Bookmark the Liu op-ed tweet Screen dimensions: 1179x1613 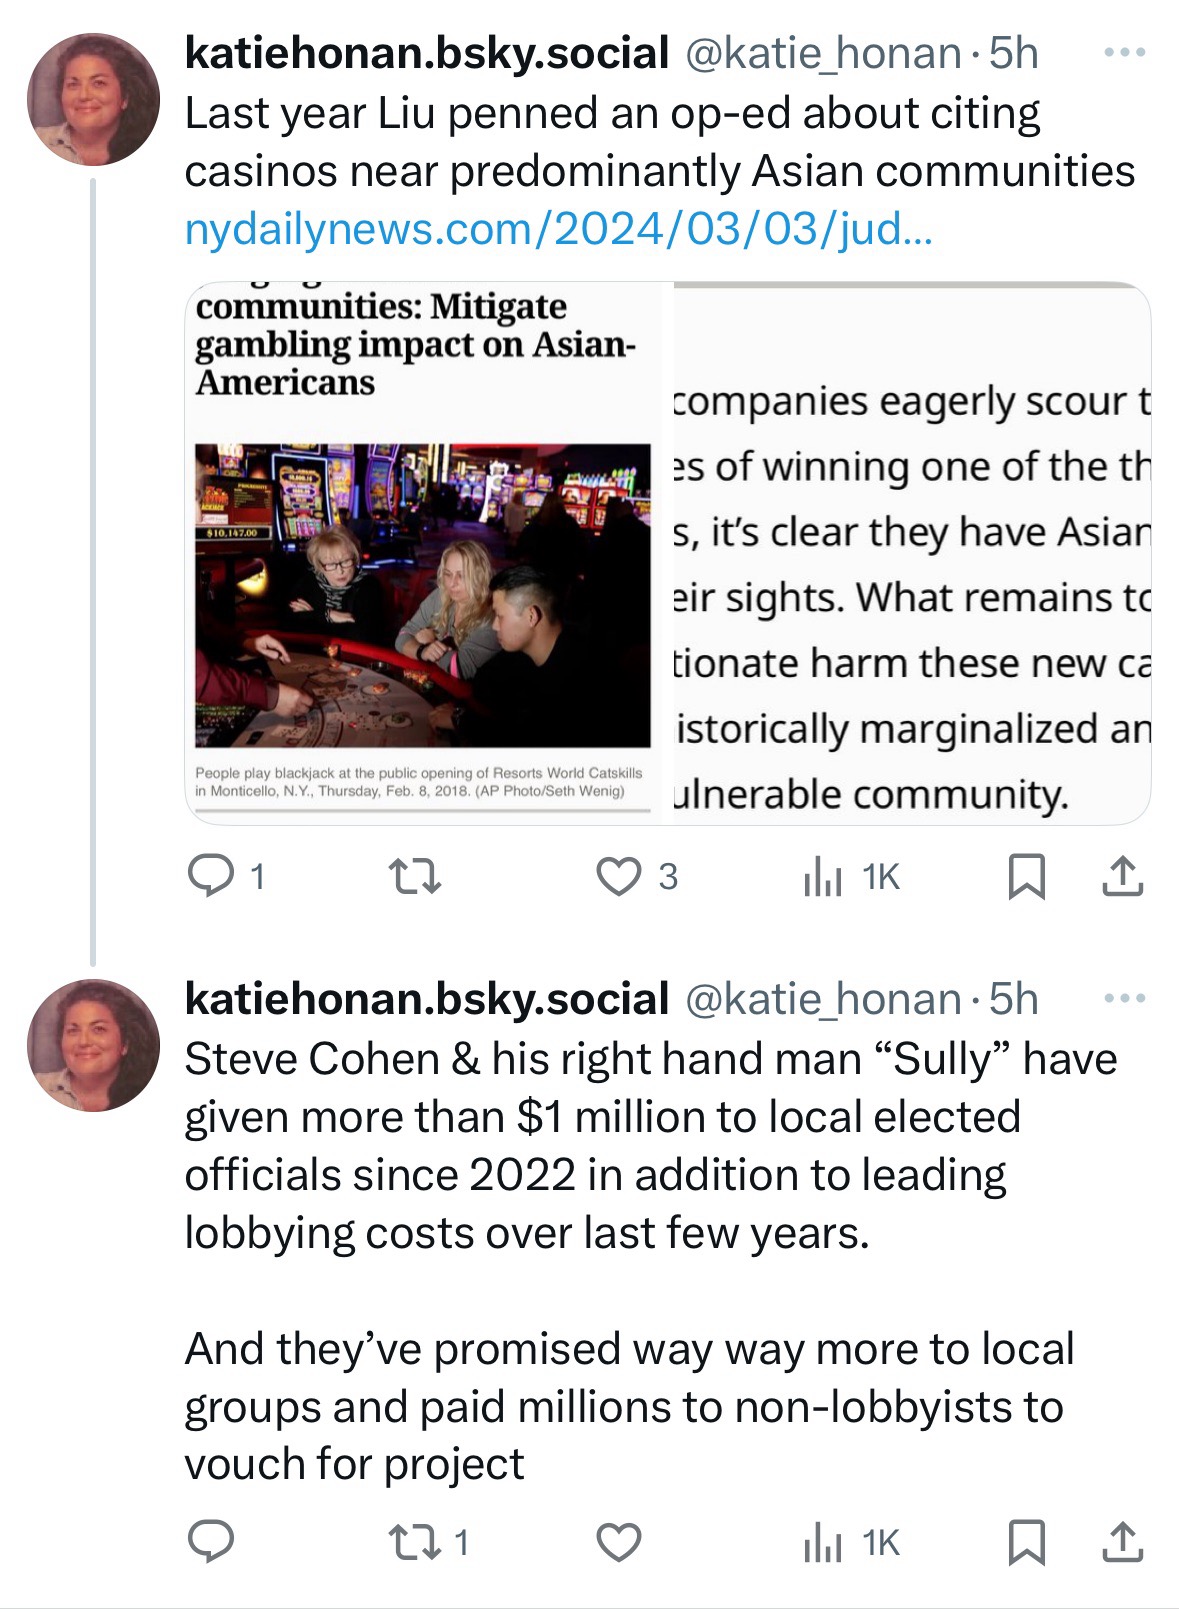point(1026,877)
